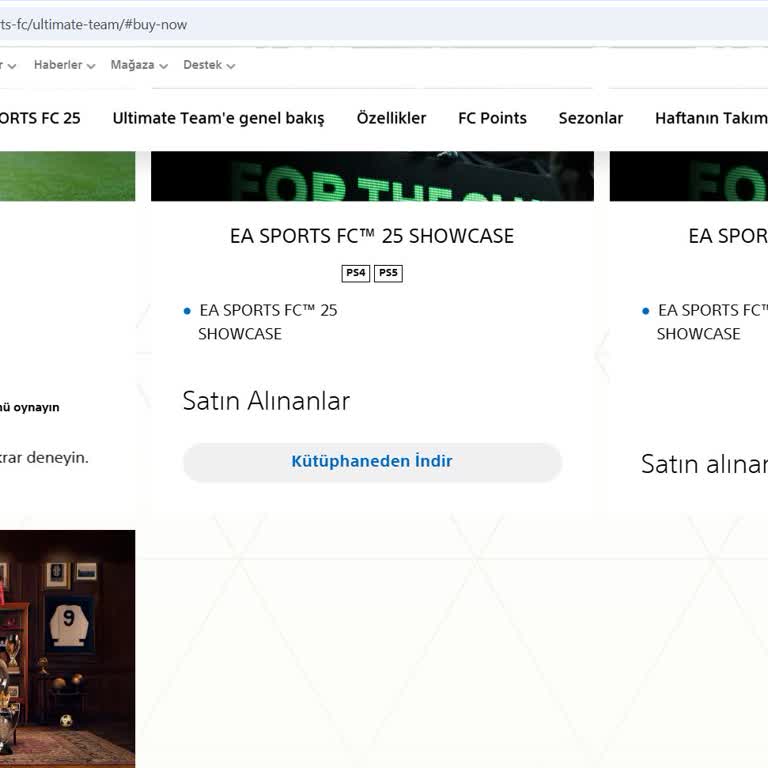
Task: Open the Özellikler tab
Action: 391,118
